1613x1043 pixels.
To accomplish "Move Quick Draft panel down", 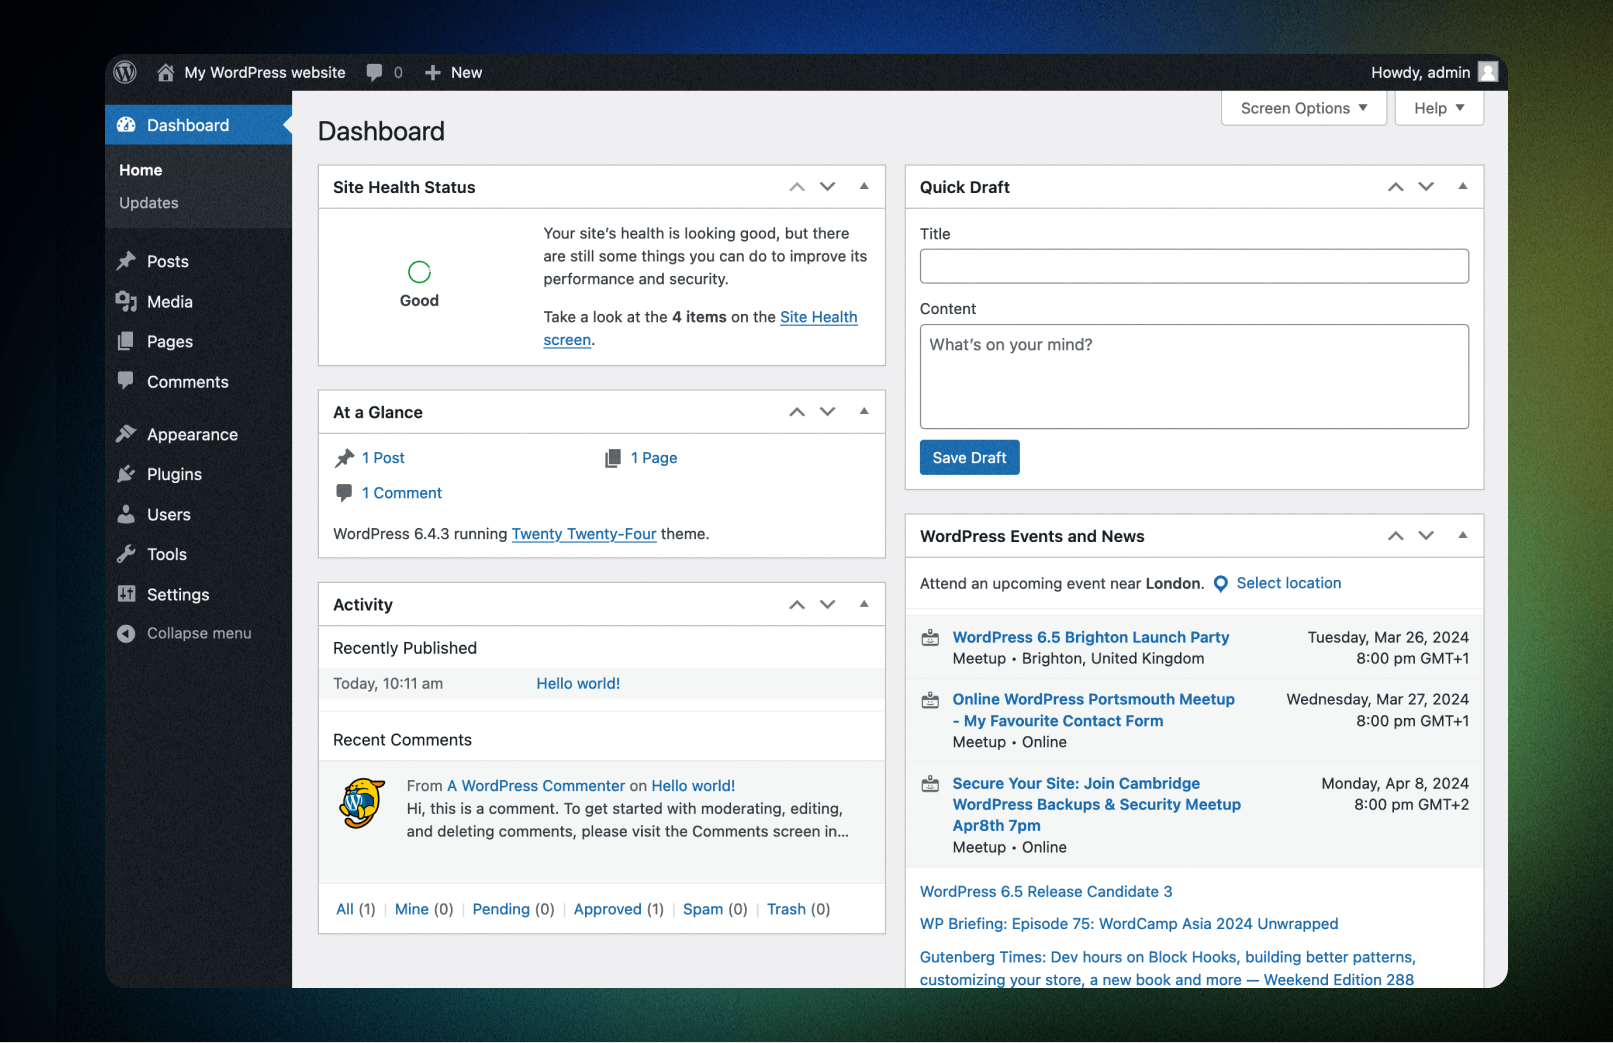I will coord(1427,187).
